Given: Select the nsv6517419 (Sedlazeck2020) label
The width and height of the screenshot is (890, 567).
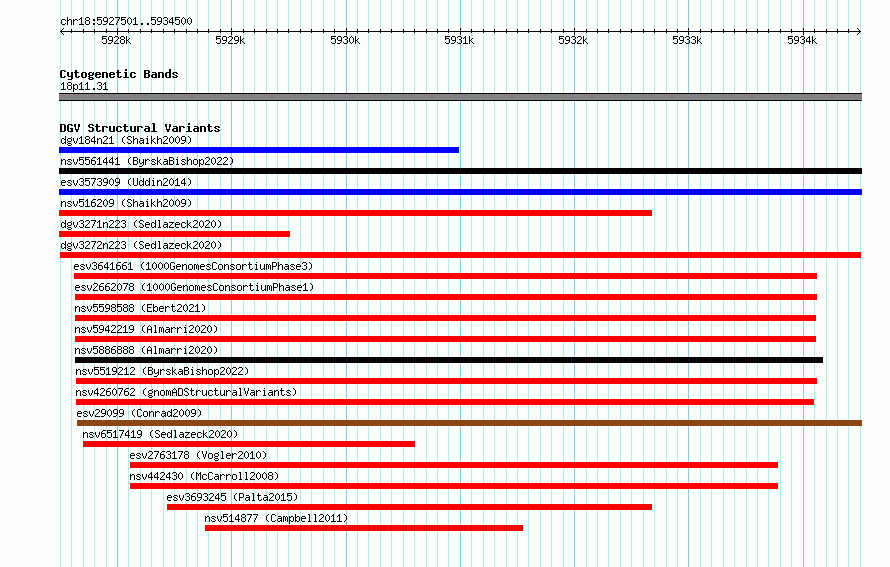Looking at the screenshot, I should 160,434.
